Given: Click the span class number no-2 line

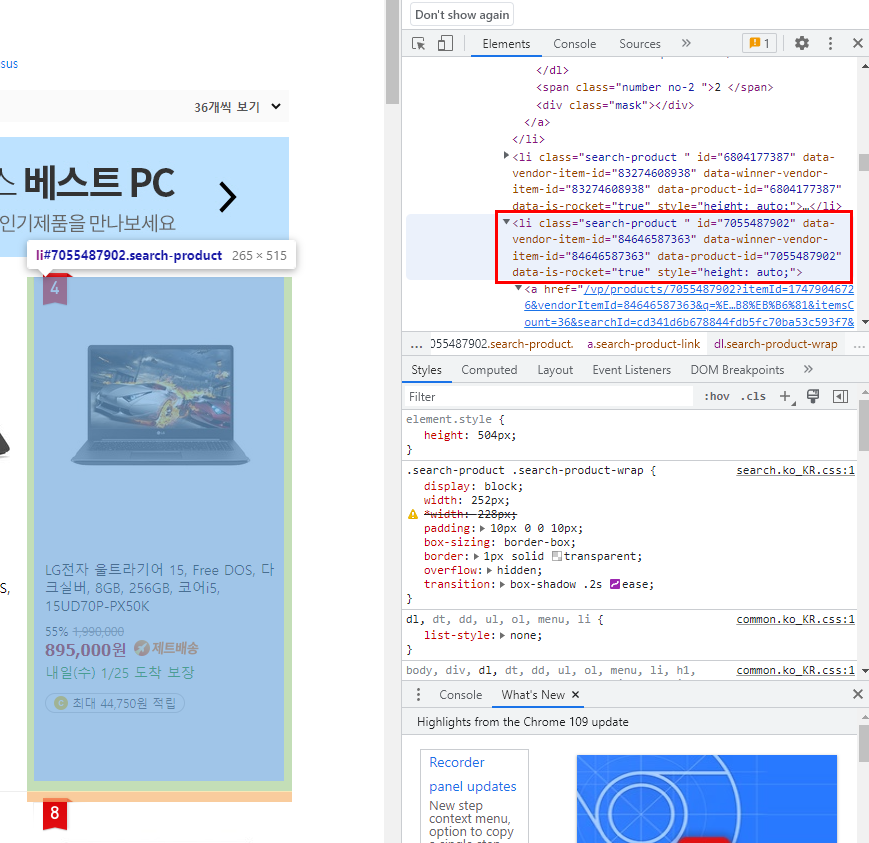Looking at the screenshot, I should [x=654, y=88].
